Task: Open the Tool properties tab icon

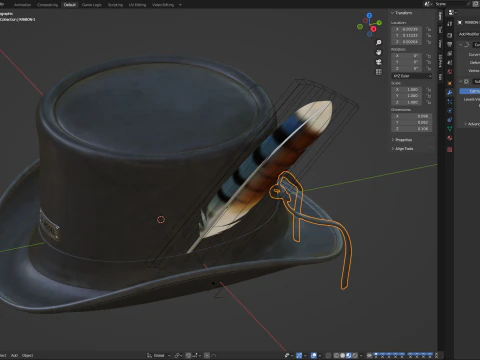Action: coord(450,24)
